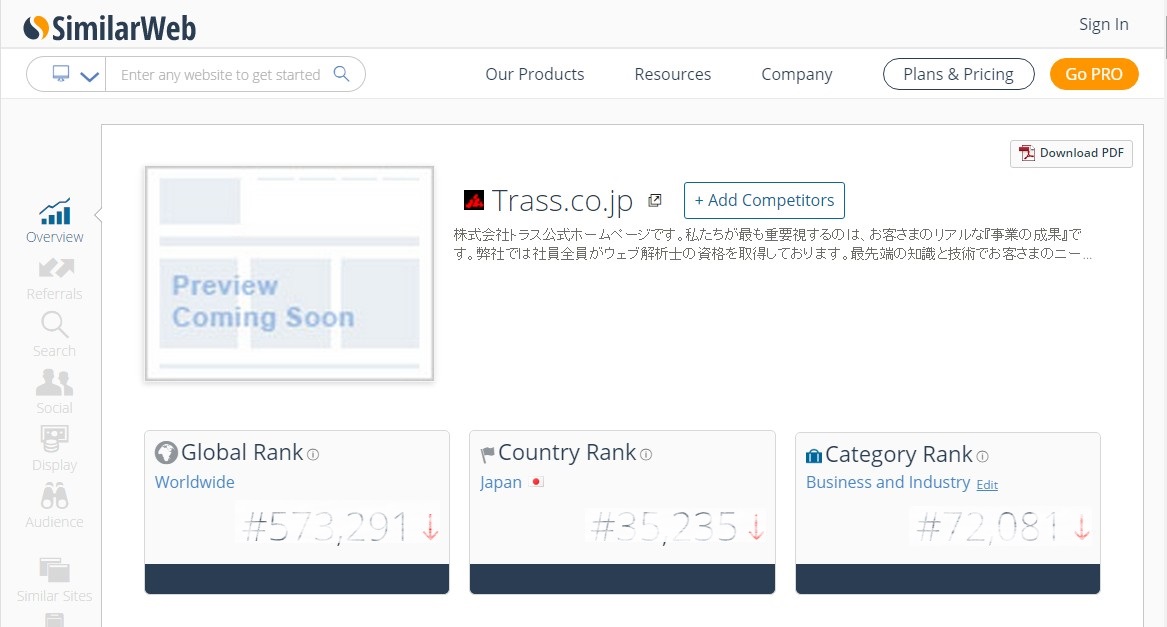Click the Trass.co.jp site title
Screen dimensions: 1167x627
pos(563,200)
